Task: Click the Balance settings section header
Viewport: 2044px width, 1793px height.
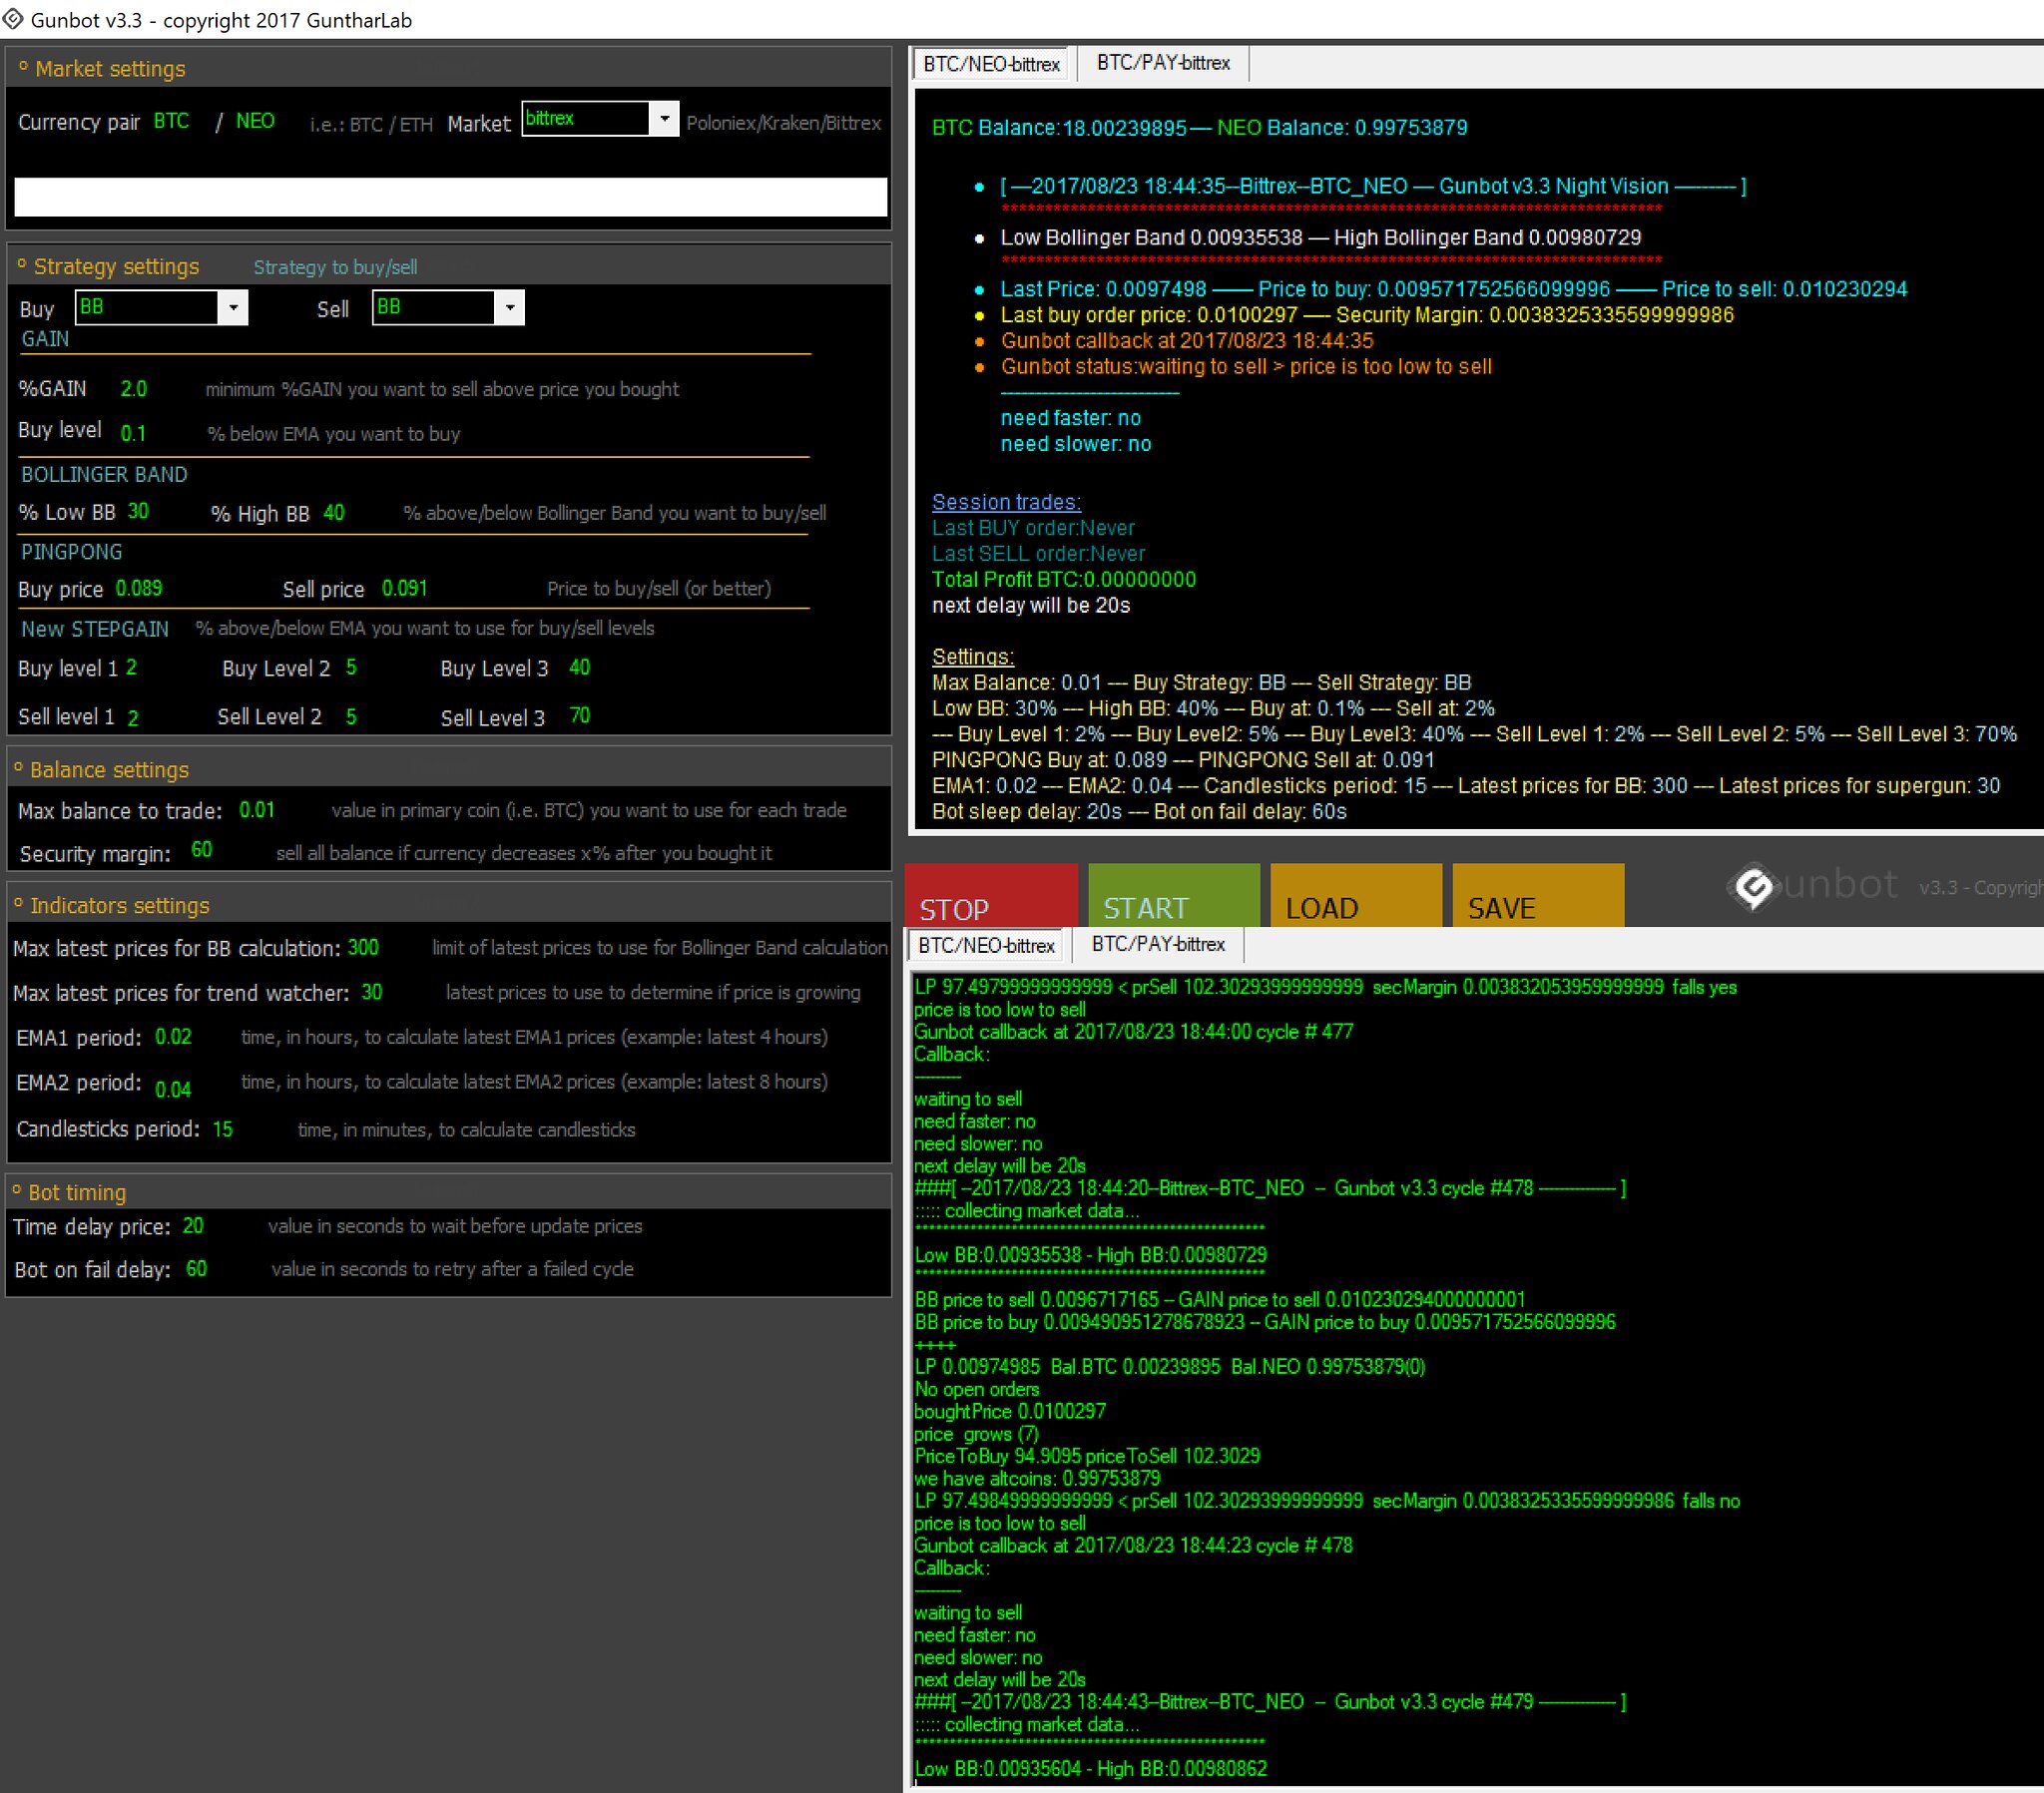Action: 448,769
